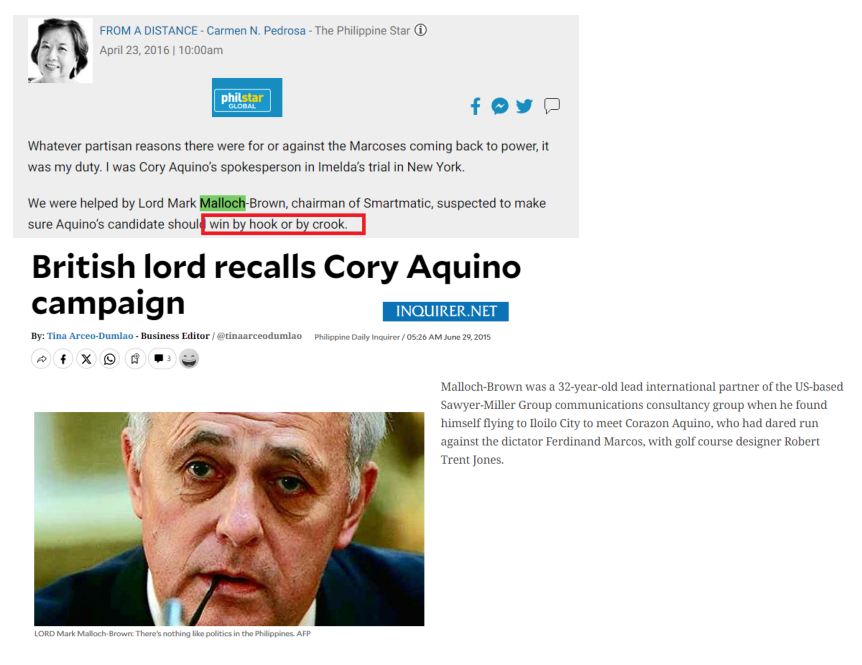
Task: Open @tinaarceodumlao handle link
Action: tap(259, 336)
